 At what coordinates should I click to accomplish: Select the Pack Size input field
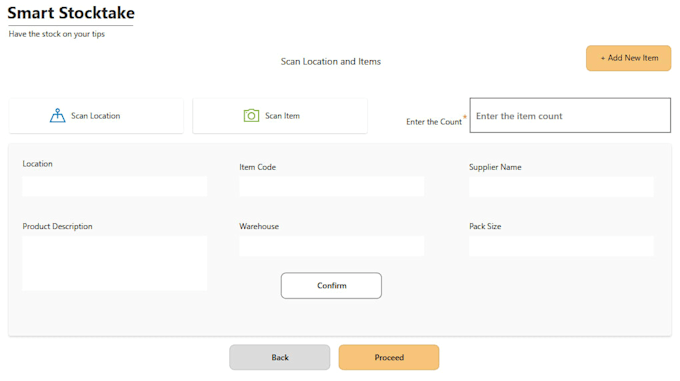tap(561, 246)
